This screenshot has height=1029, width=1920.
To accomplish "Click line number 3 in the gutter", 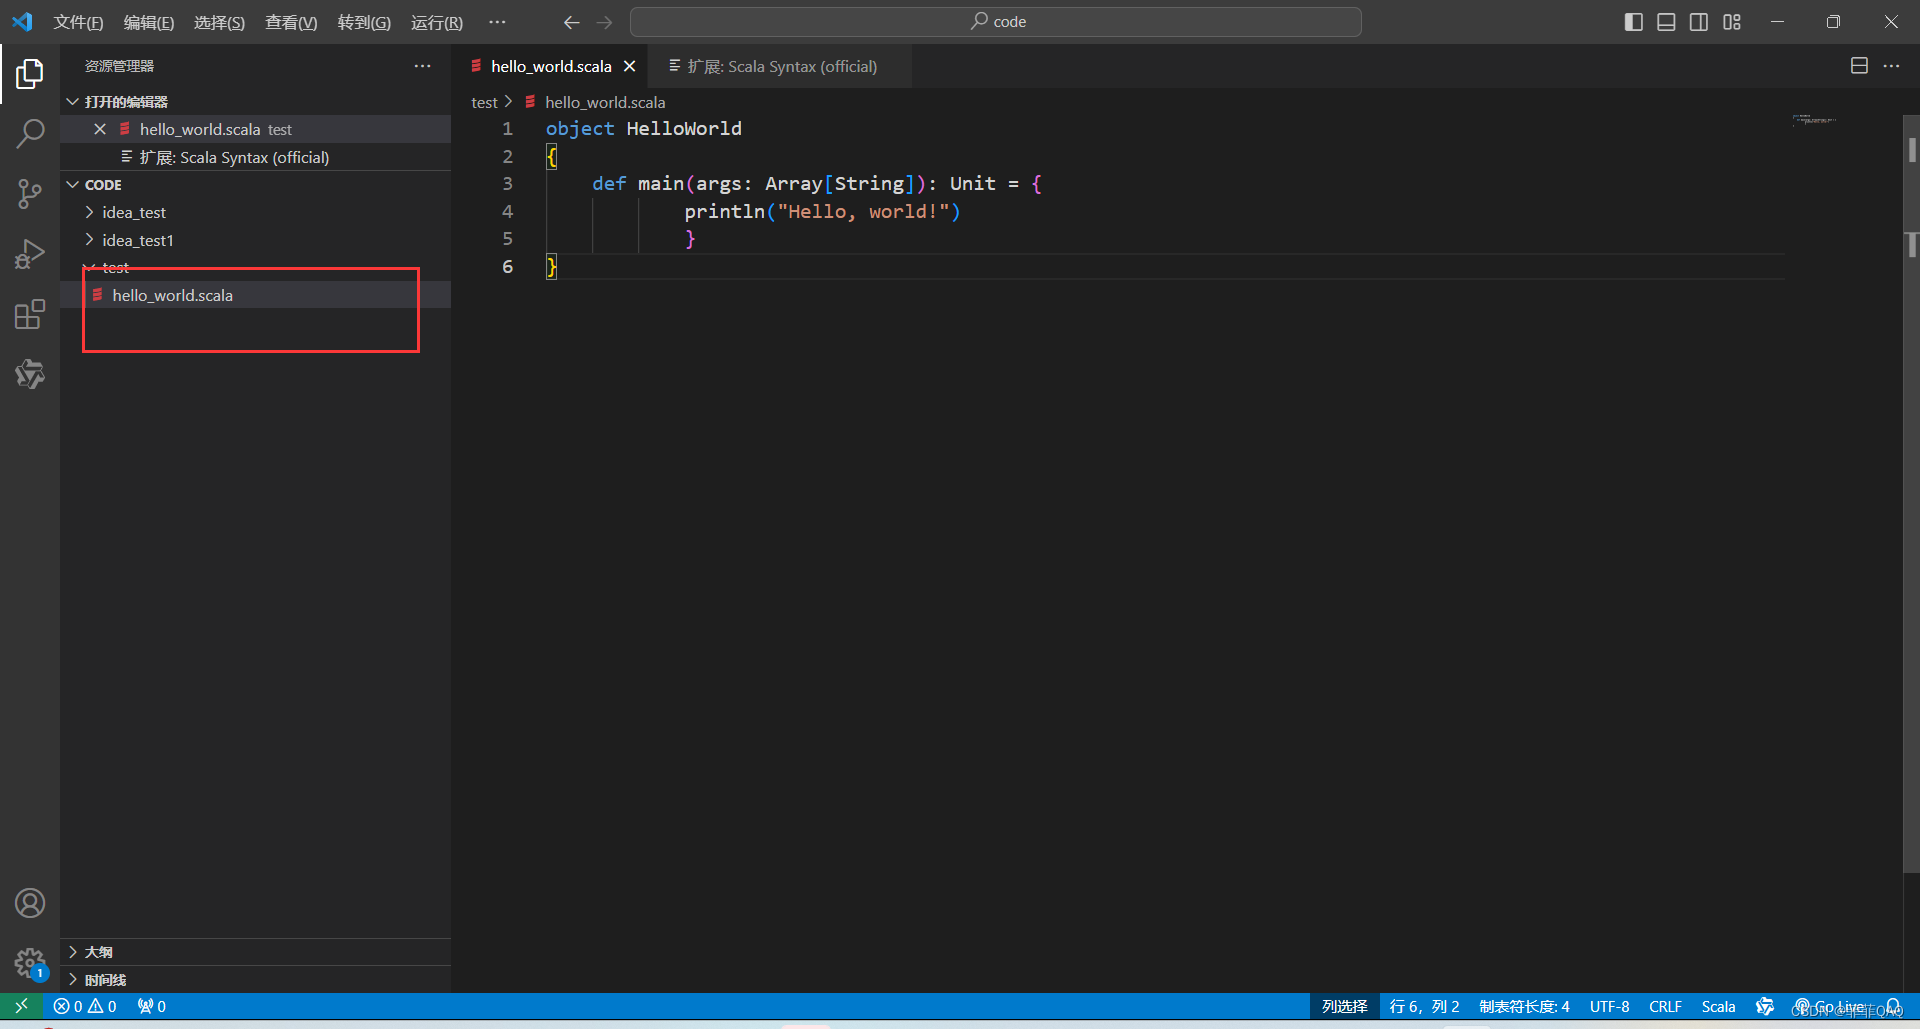I will click(x=507, y=184).
